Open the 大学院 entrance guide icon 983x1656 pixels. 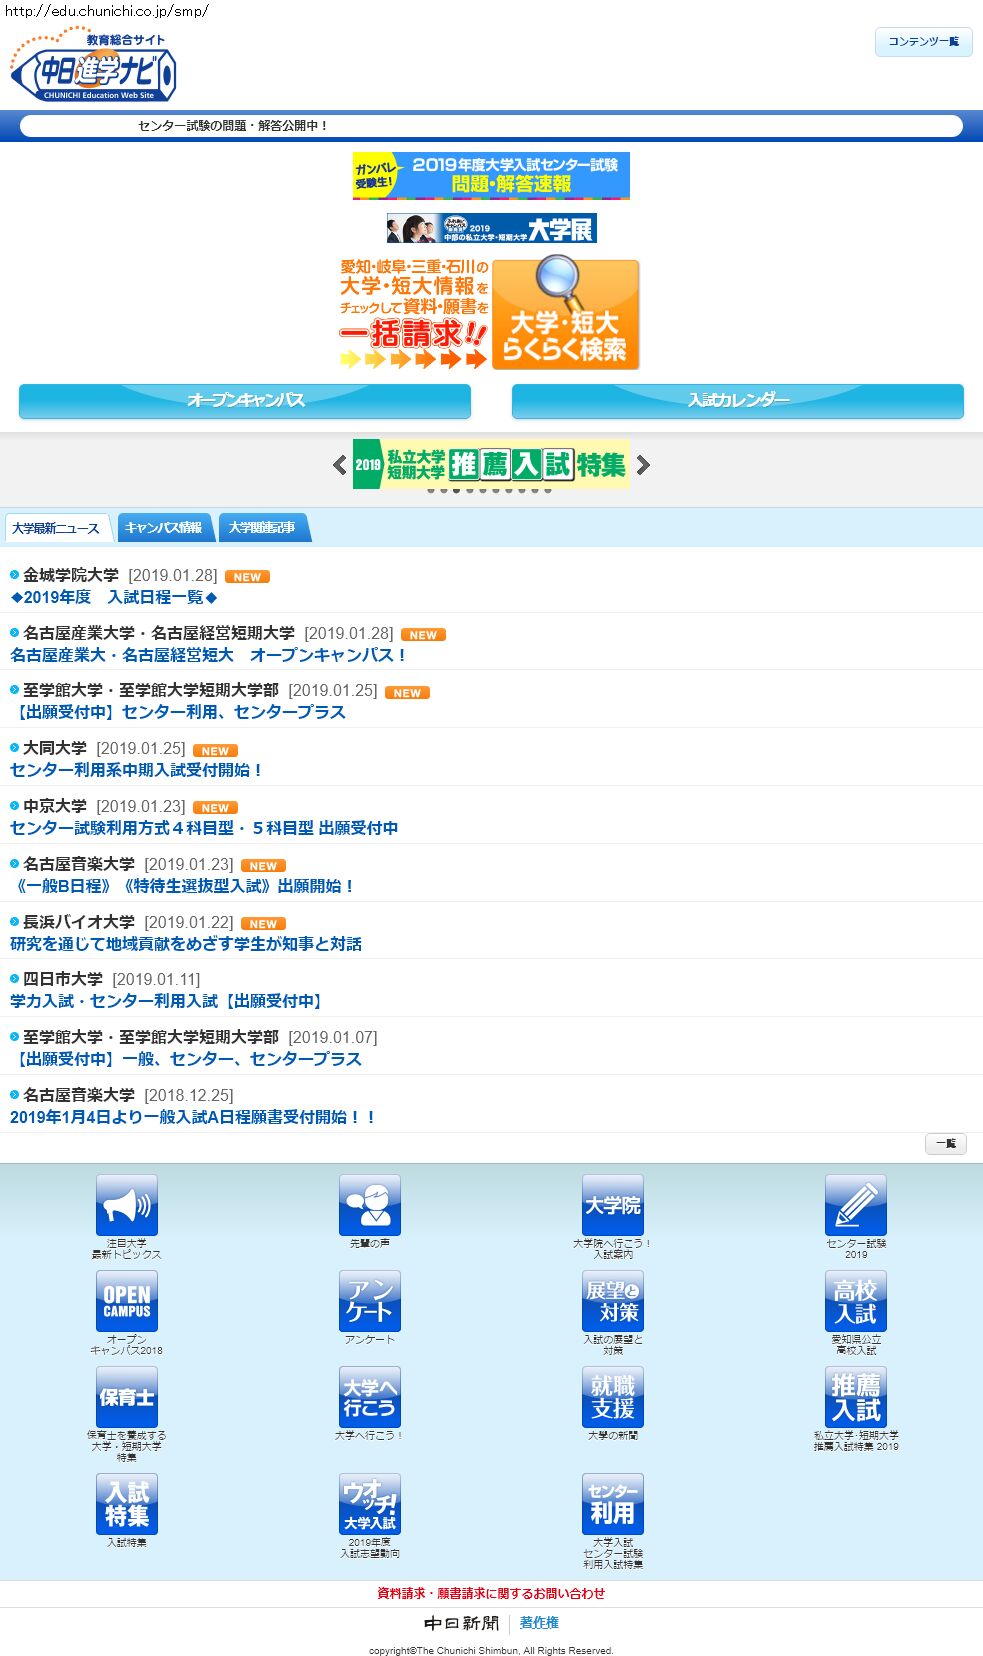tap(612, 1205)
